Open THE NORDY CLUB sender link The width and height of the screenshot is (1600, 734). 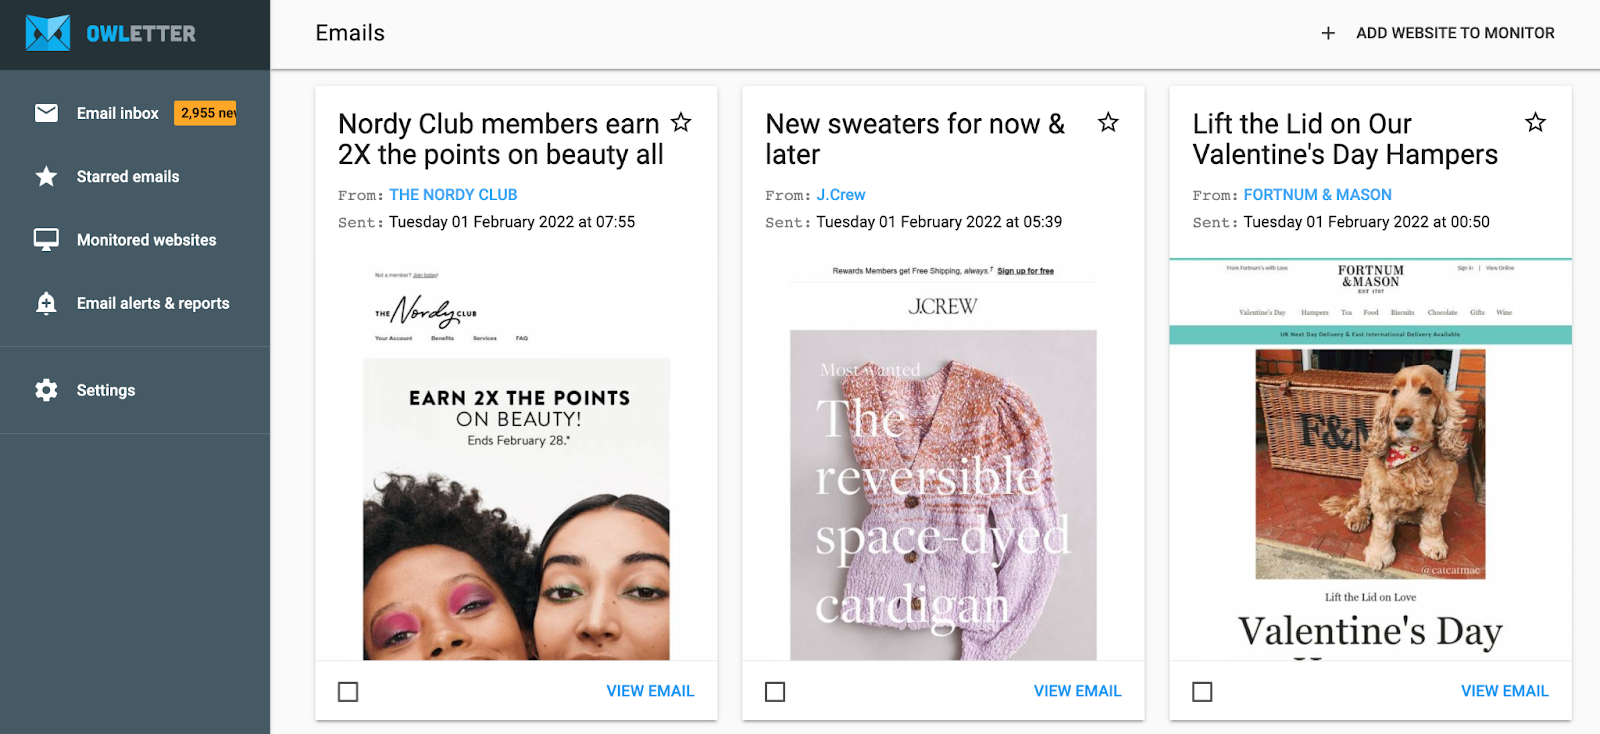453,195
